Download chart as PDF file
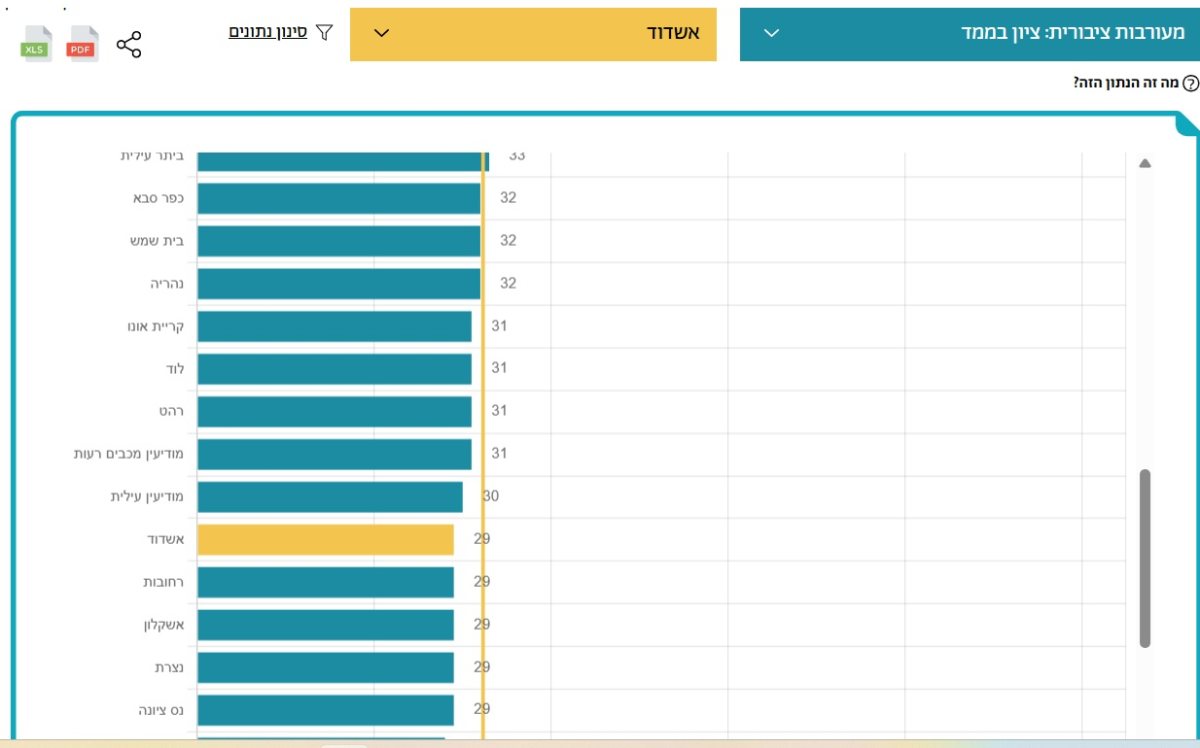Image resolution: width=1200 pixels, height=748 pixels. 82,45
